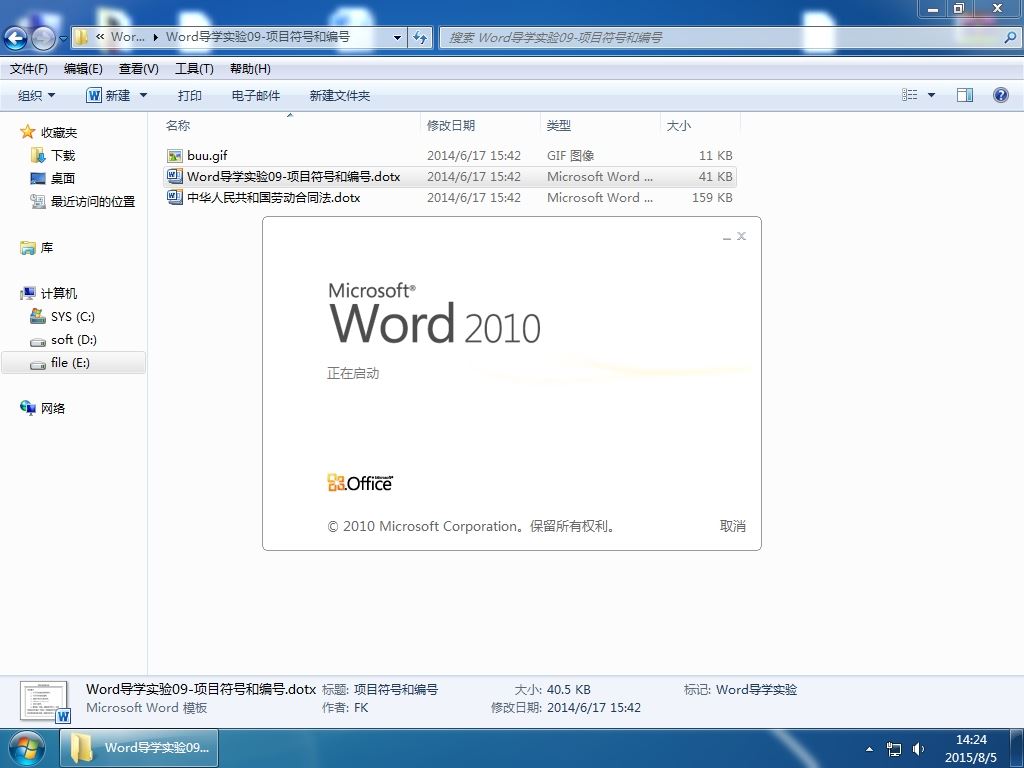Open the recent pages dropdown arrow

click(63, 39)
